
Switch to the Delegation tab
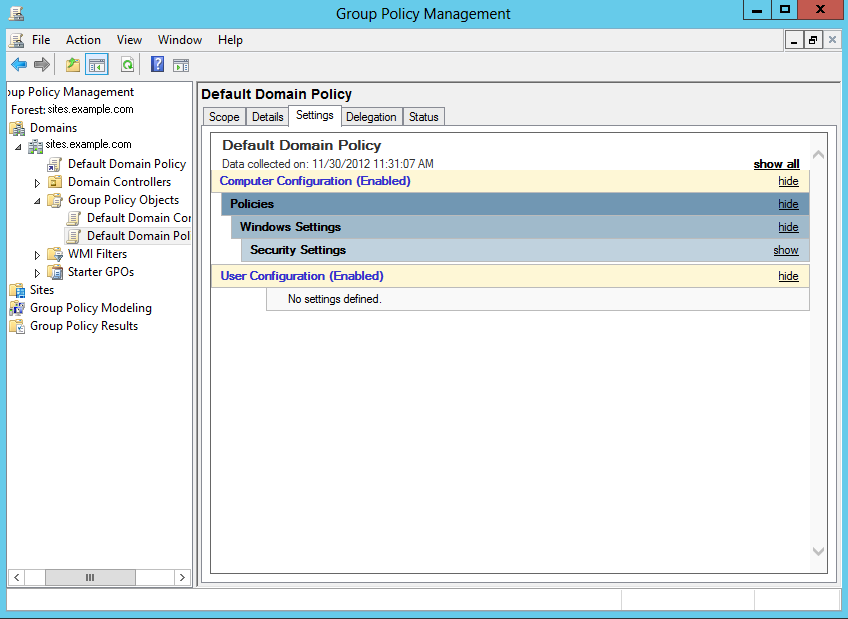(371, 117)
